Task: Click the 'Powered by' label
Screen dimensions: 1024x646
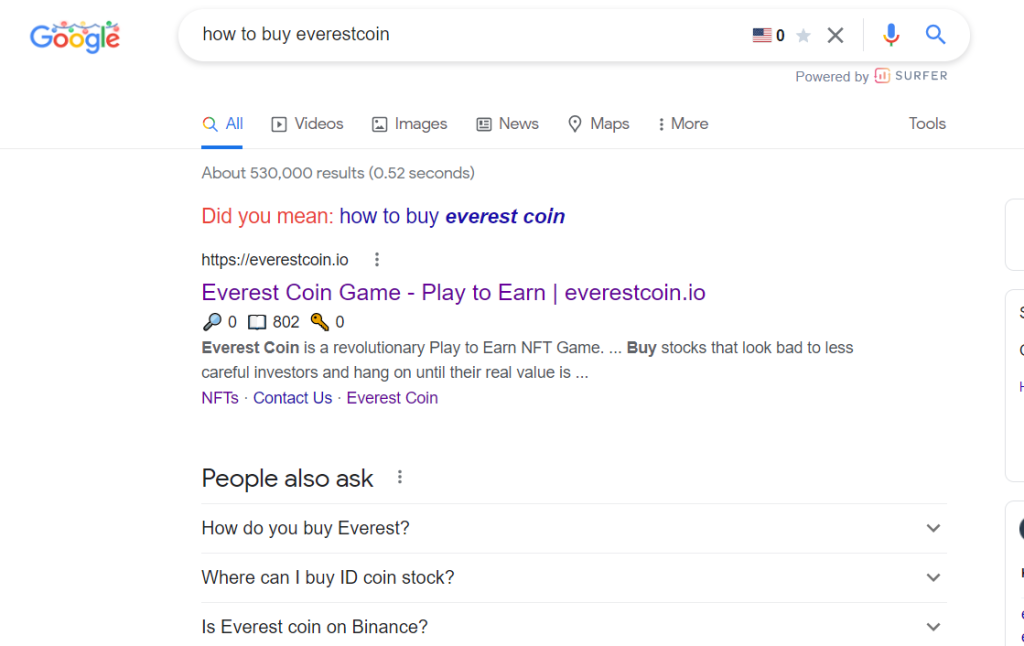Action: 831,76
